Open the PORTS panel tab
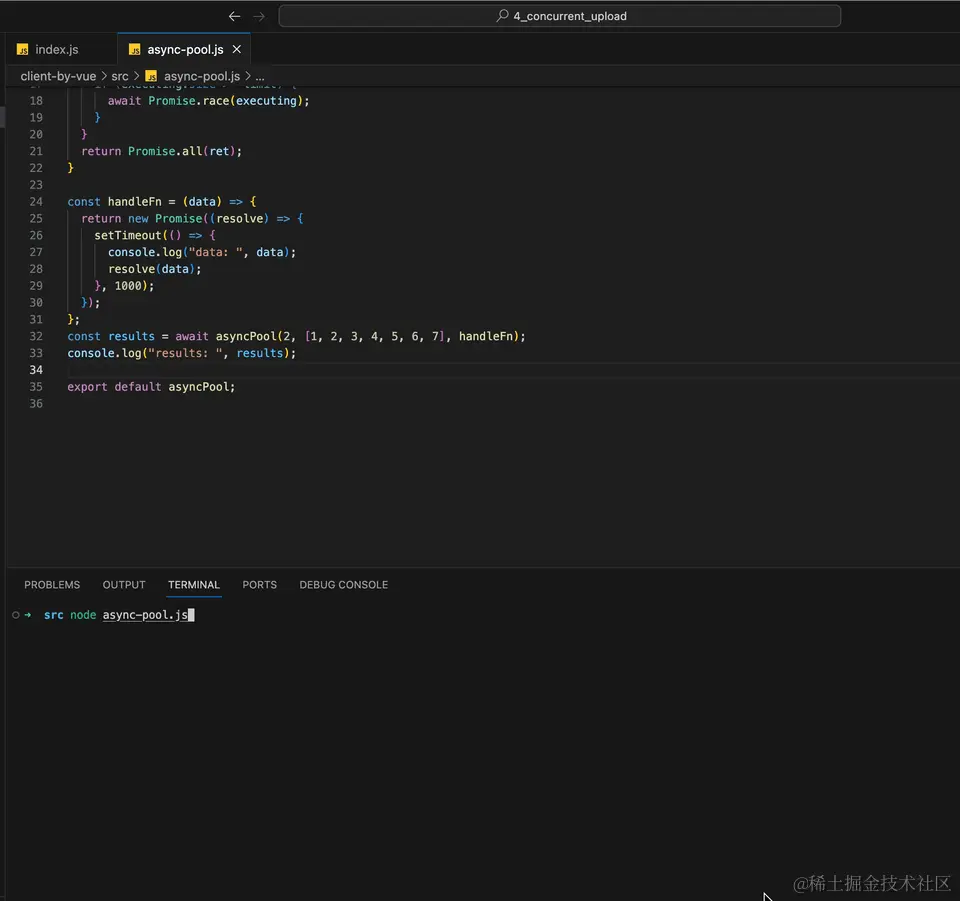Viewport: 960px width, 901px height. 259,585
